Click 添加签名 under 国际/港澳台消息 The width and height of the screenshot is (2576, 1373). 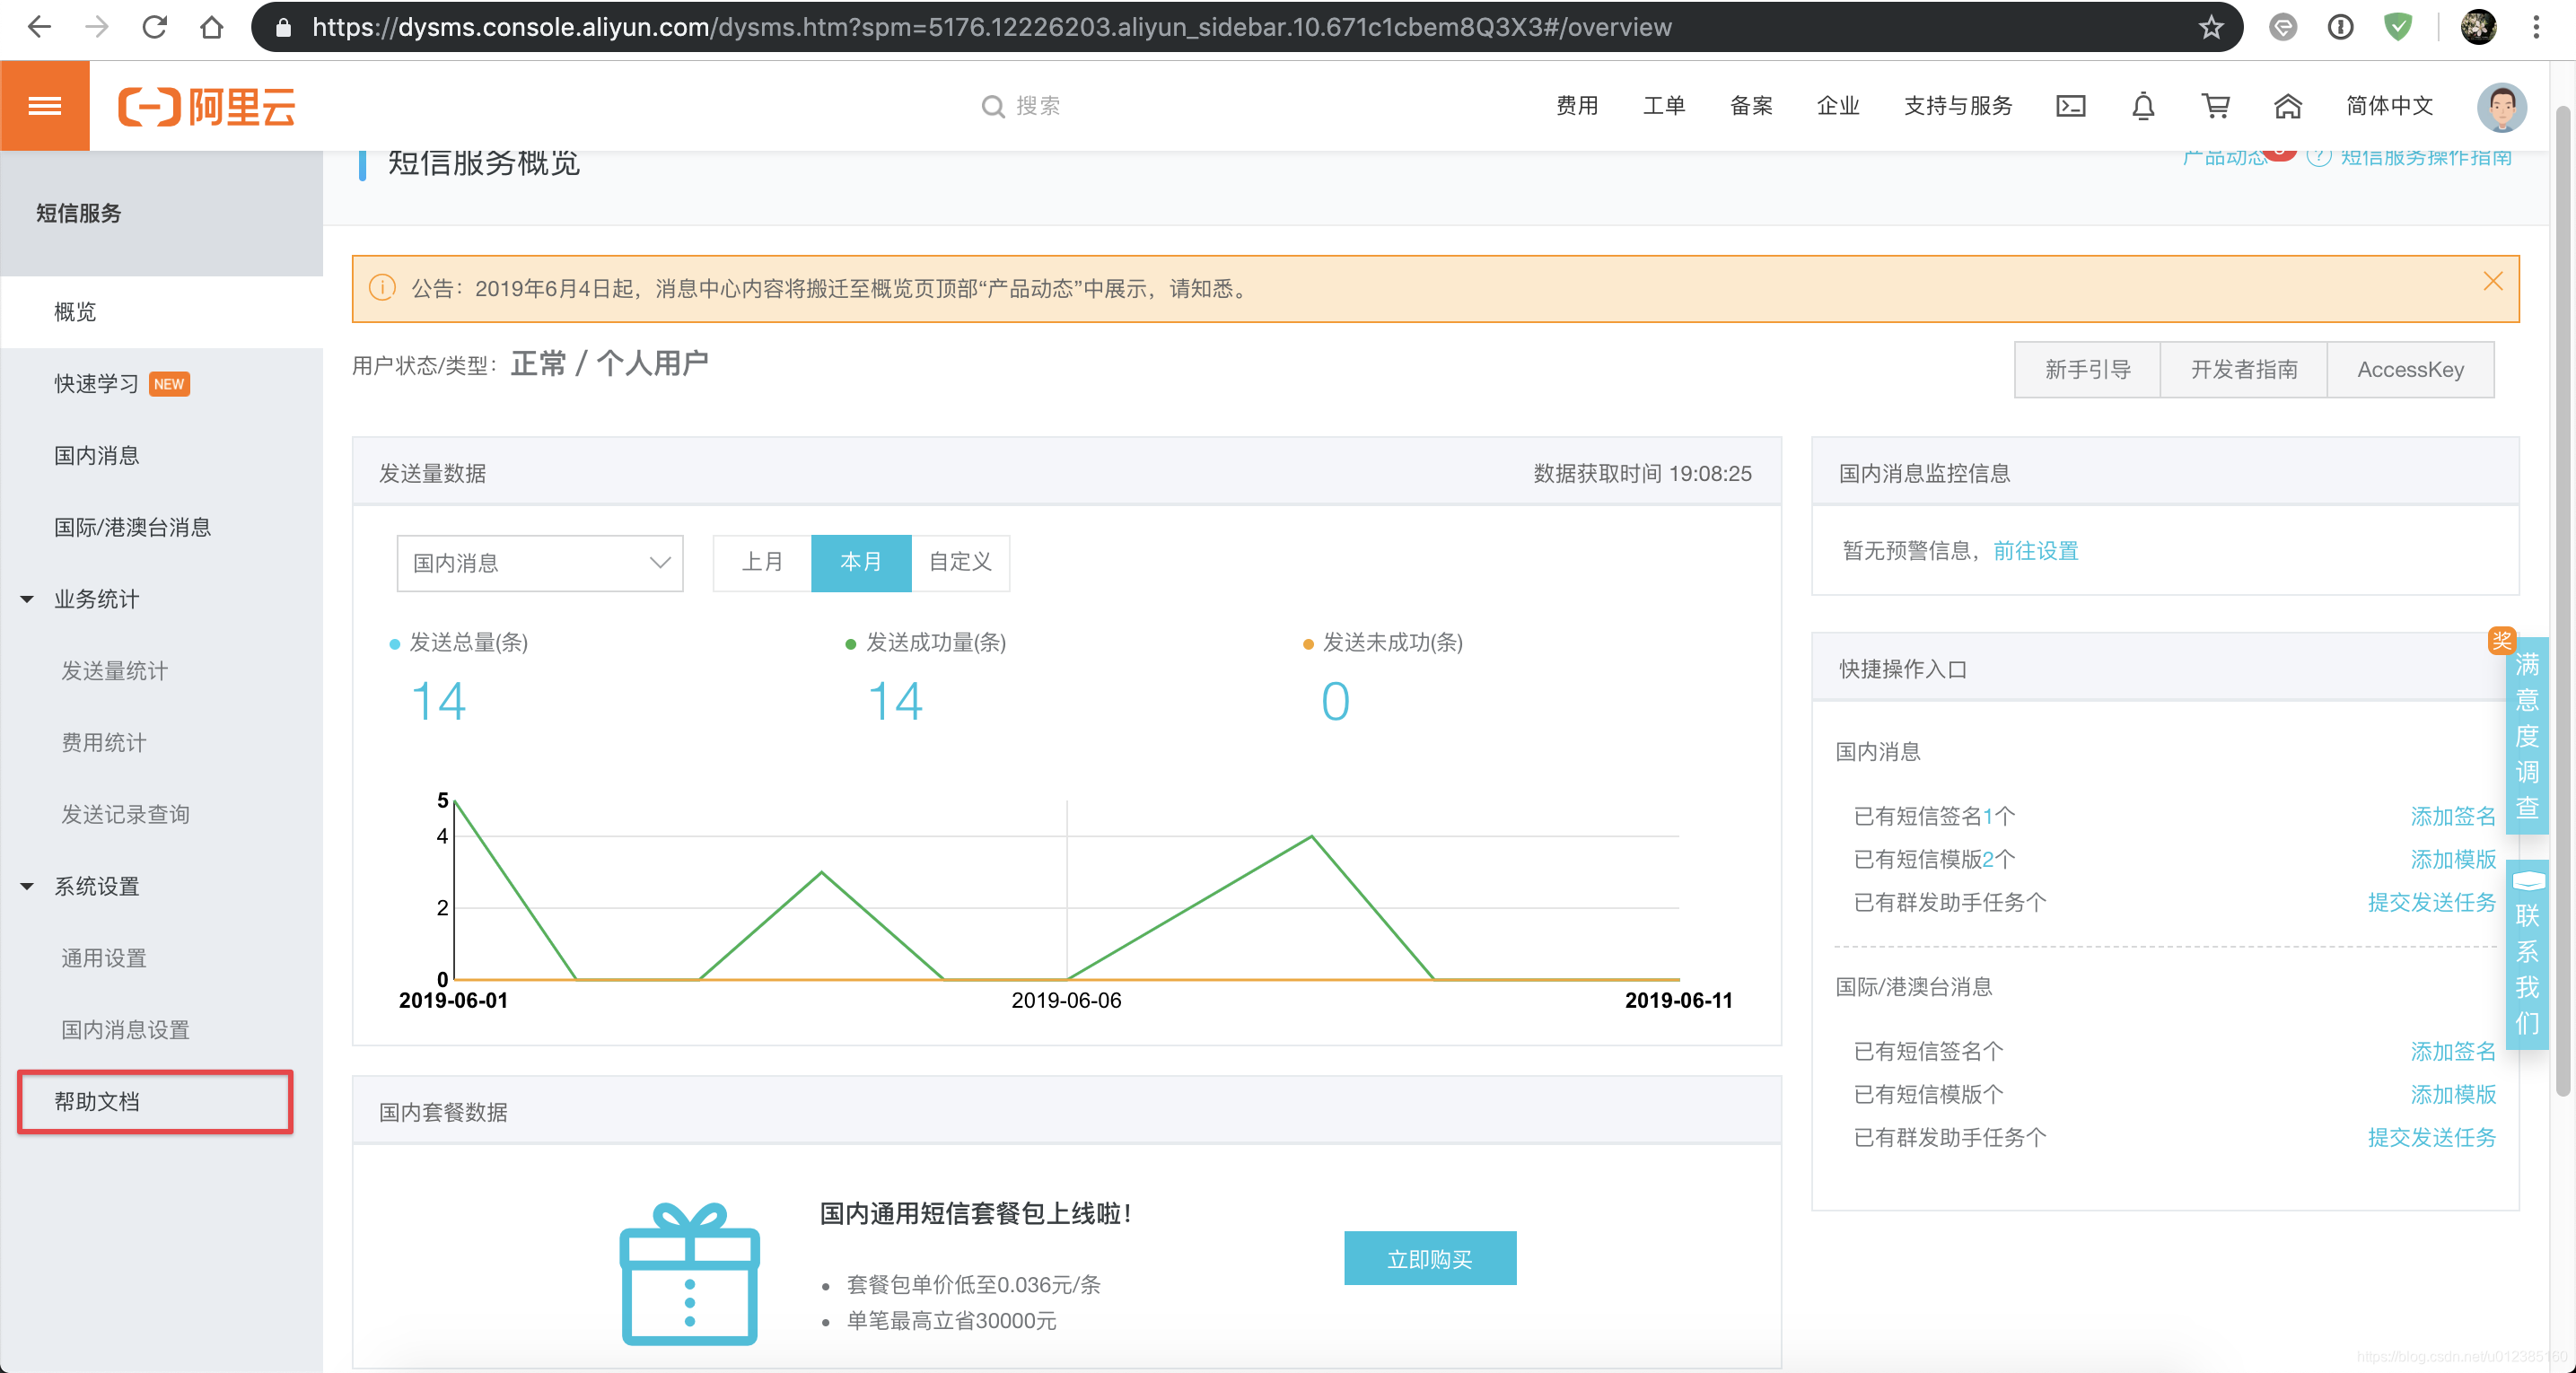[x=2453, y=1052]
